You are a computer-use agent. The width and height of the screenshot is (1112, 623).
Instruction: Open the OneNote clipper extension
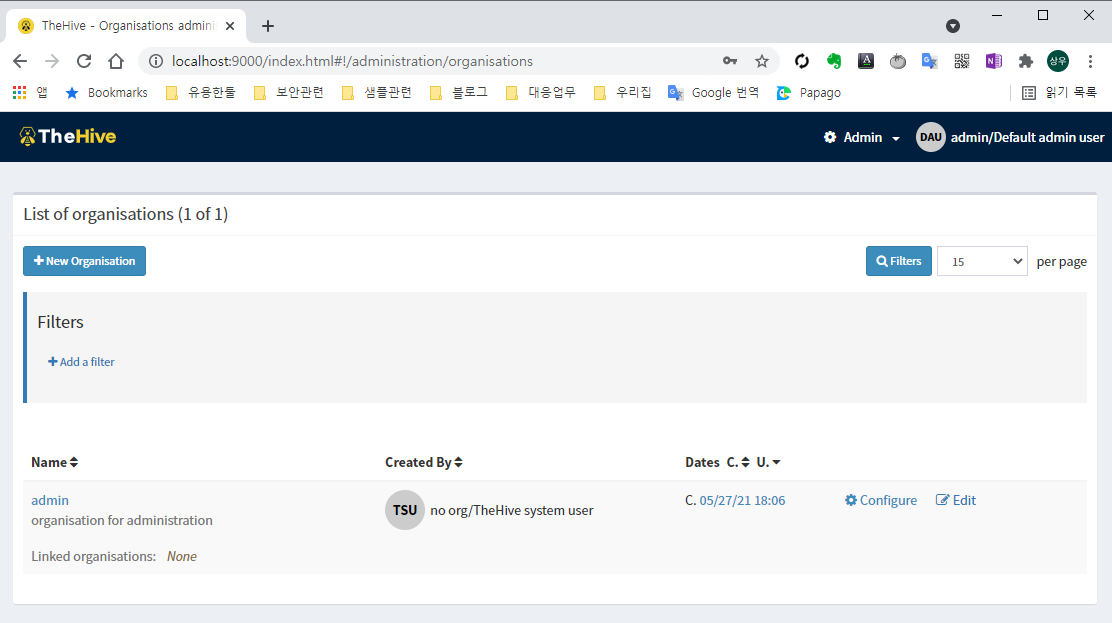994,61
